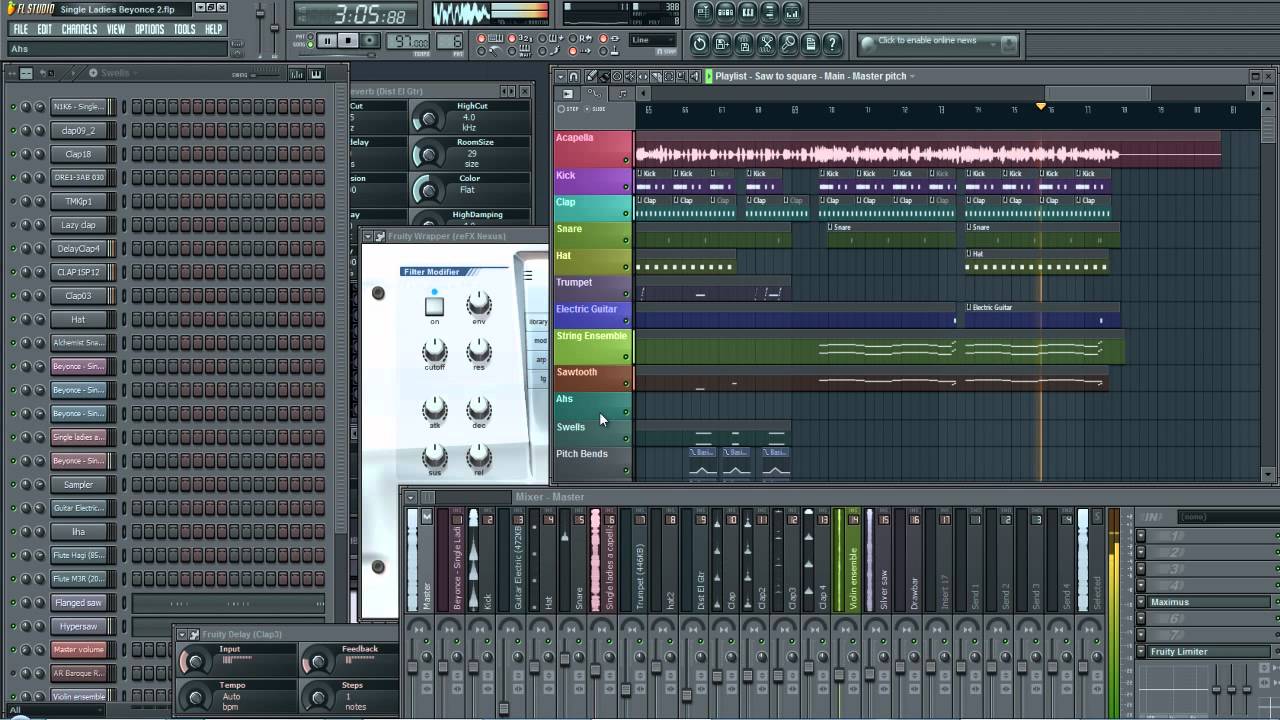Select the Slide radio option in Playlist
Viewport: 1280px width, 720px height.
[587, 108]
